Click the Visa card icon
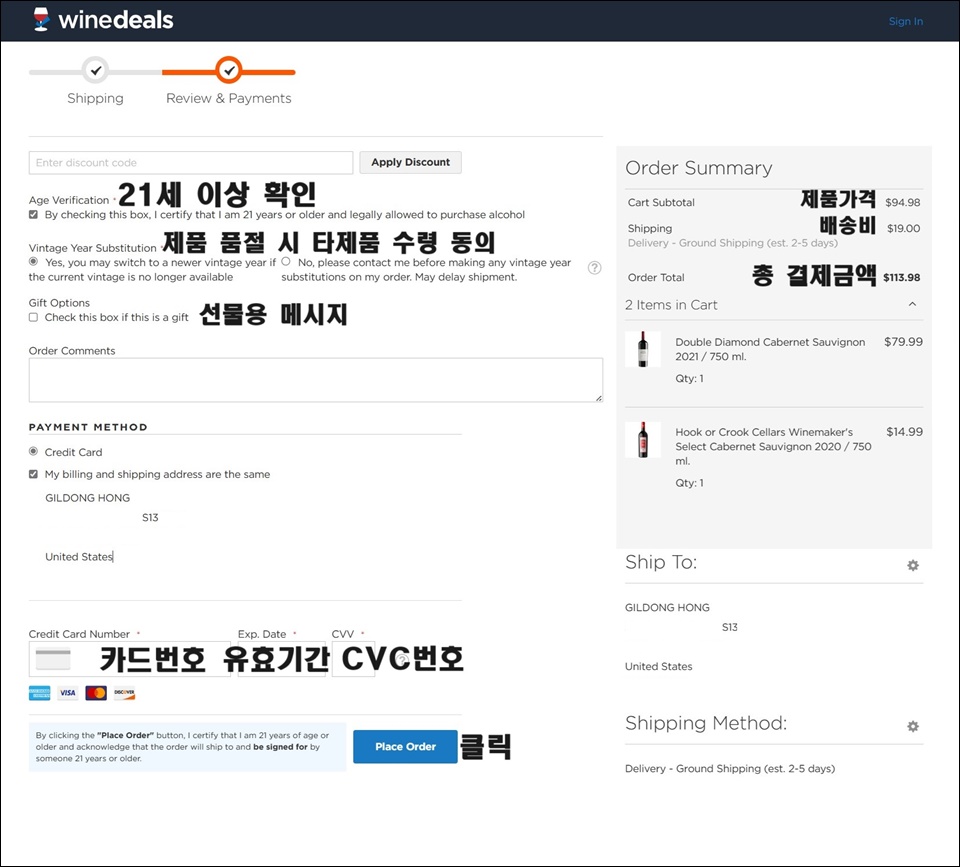The image size is (960, 867). coord(68,693)
